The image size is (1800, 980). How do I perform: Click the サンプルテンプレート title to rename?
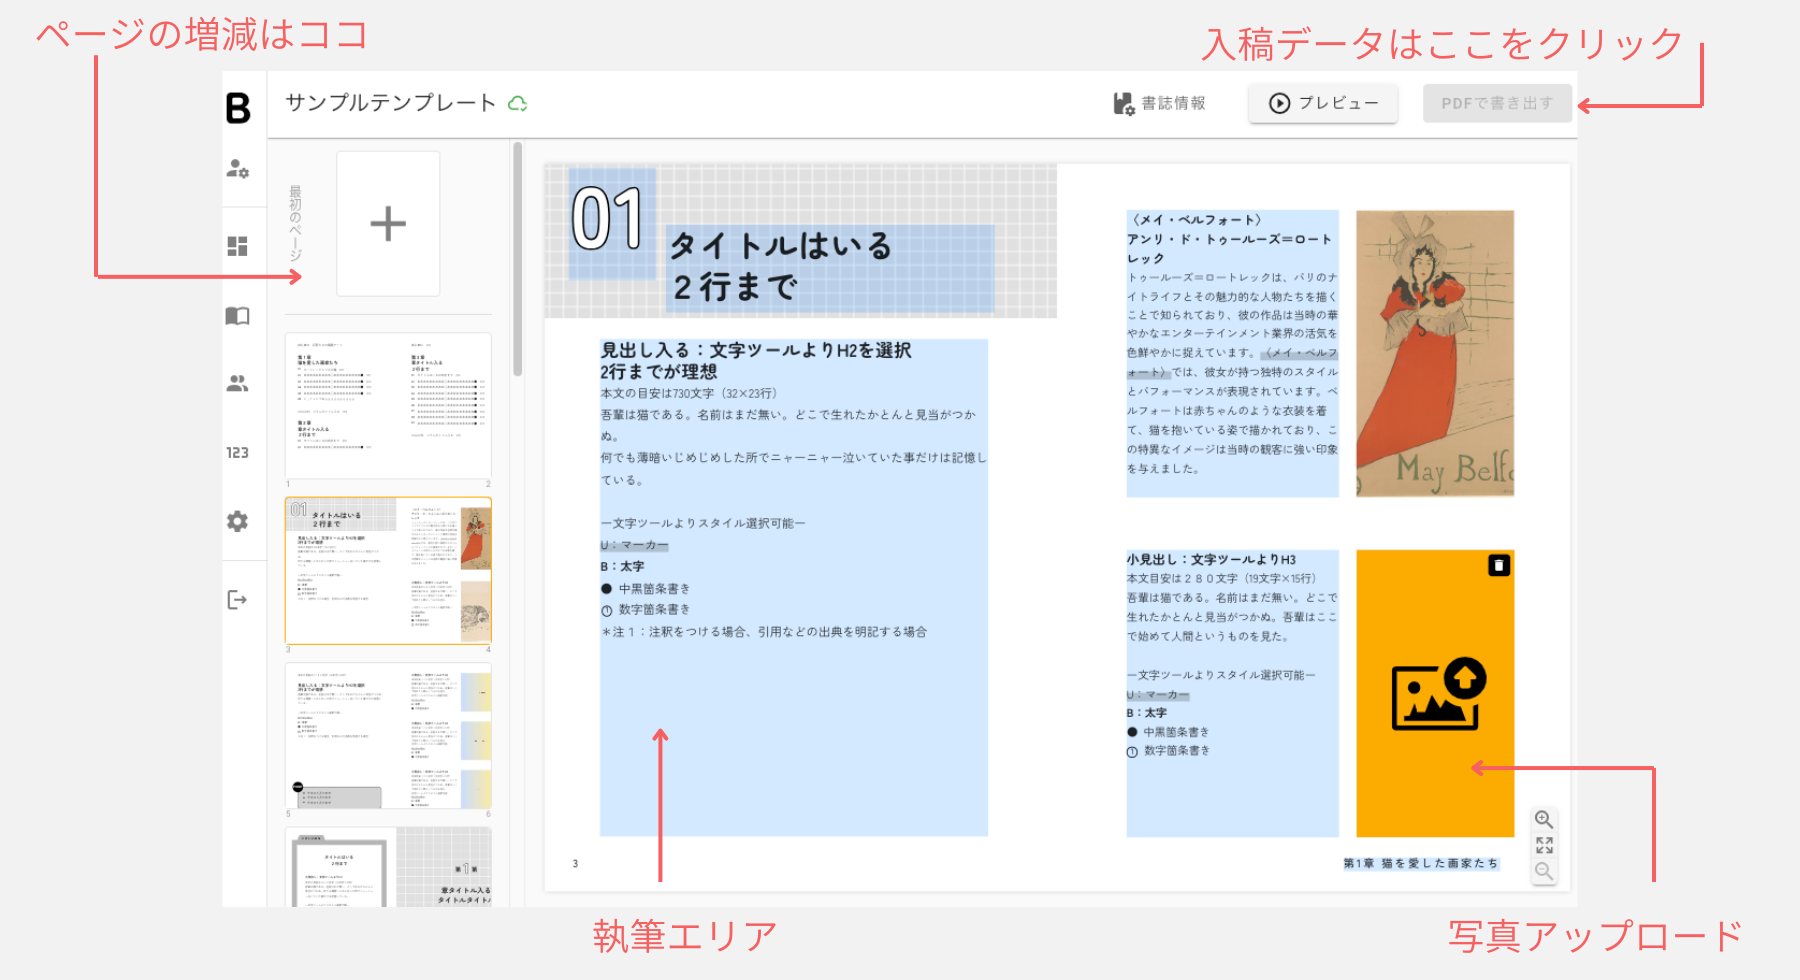389,102
